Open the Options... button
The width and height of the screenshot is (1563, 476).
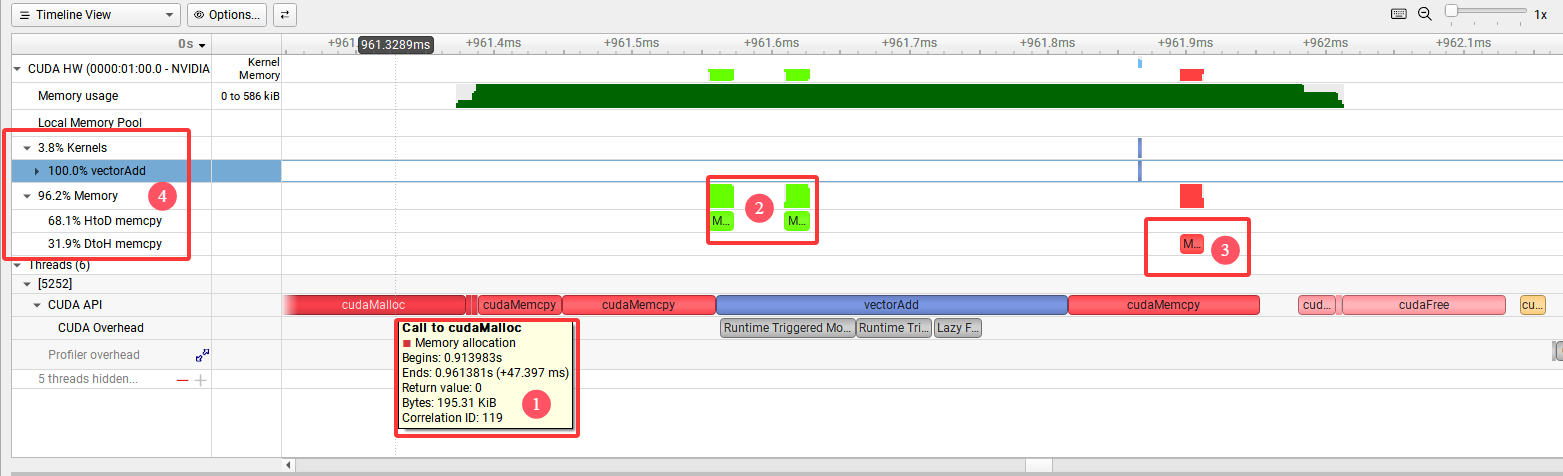pyautogui.click(x=227, y=15)
